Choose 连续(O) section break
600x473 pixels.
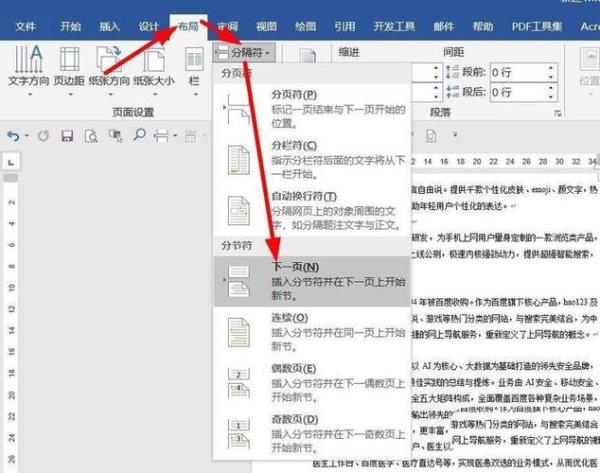click(x=312, y=332)
